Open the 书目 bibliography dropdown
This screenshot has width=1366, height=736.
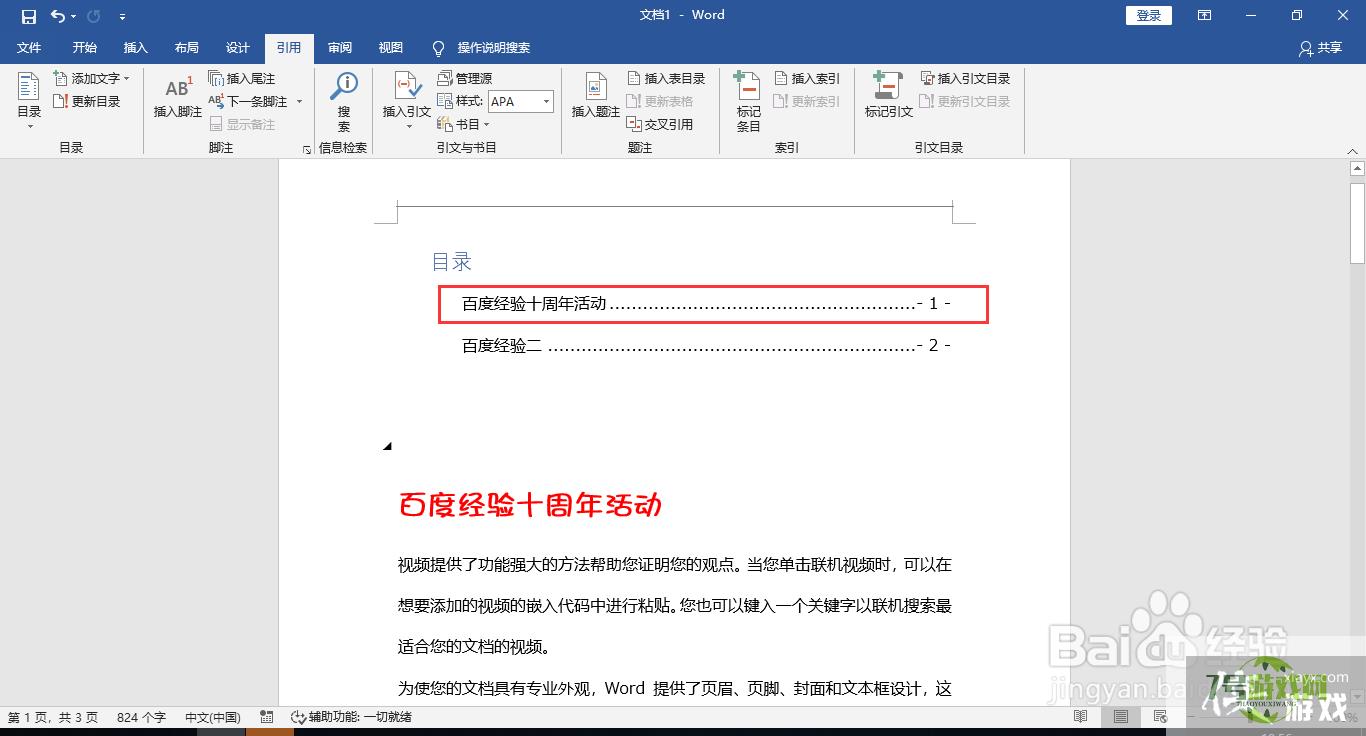pyautogui.click(x=464, y=124)
